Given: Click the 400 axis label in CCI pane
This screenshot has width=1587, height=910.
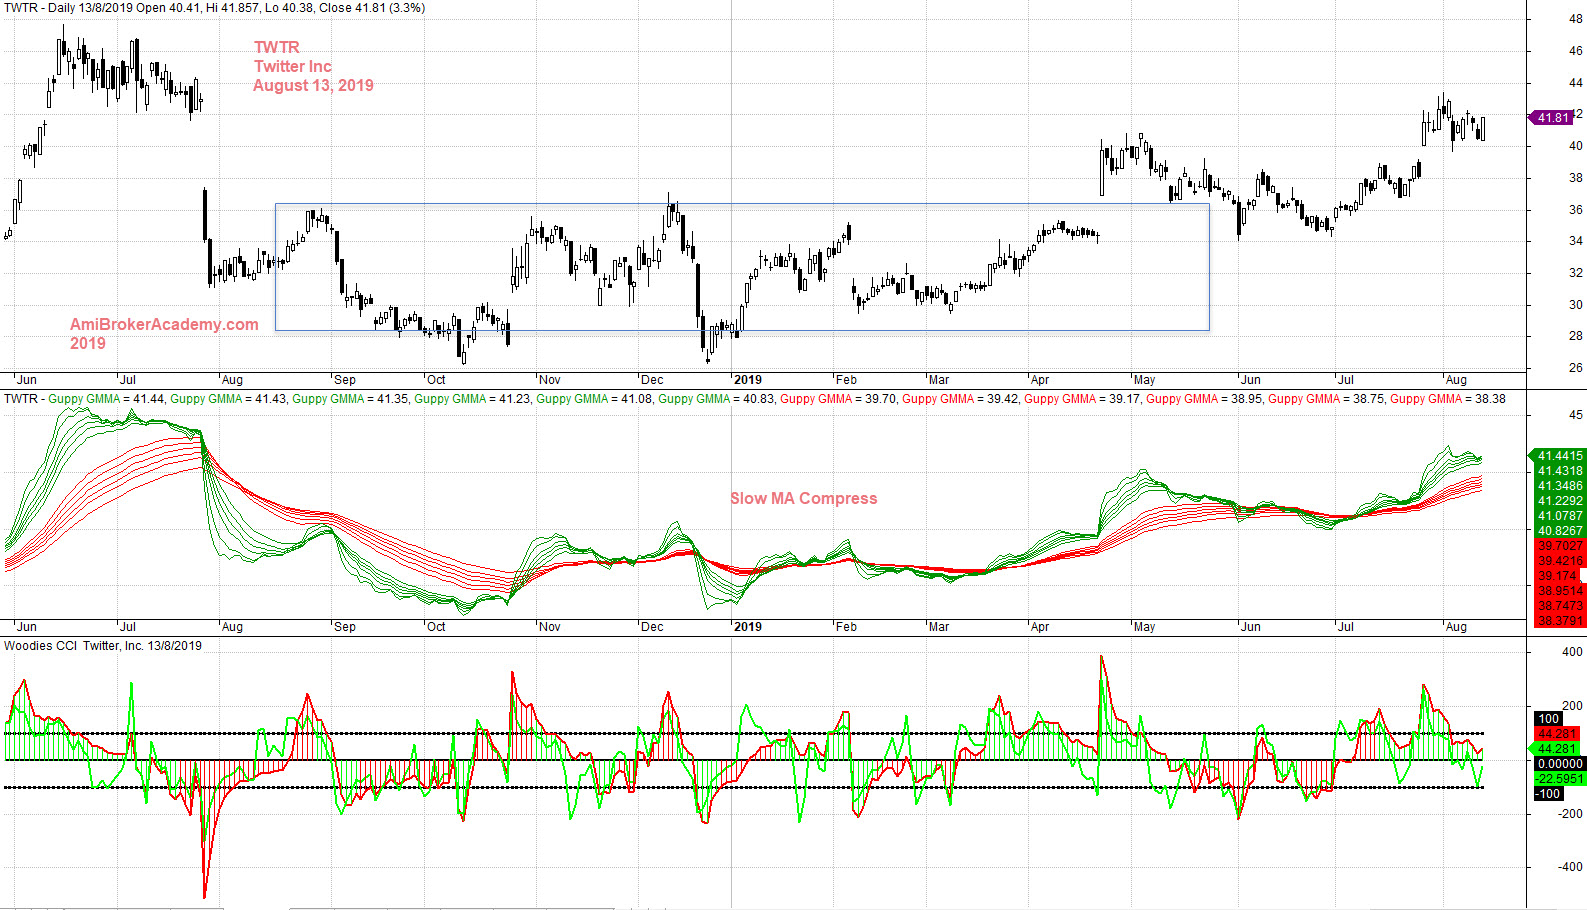Looking at the screenshot, I should tap(1572, 652).
